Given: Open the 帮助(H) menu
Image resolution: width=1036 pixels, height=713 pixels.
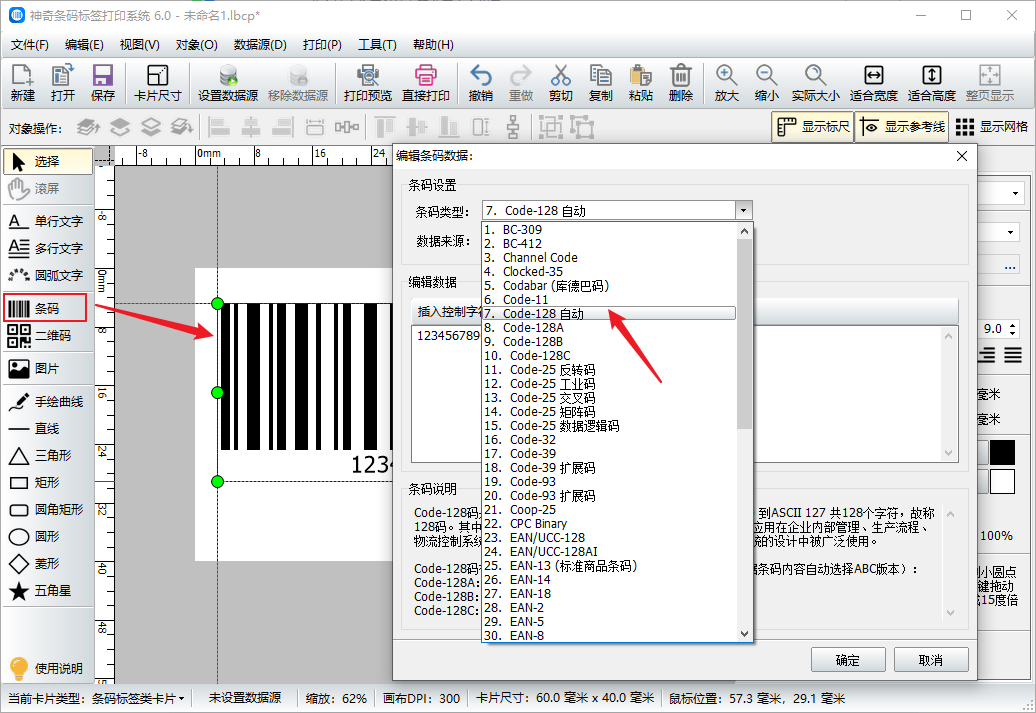Looking at the screenshot, I should pos(433,45).
